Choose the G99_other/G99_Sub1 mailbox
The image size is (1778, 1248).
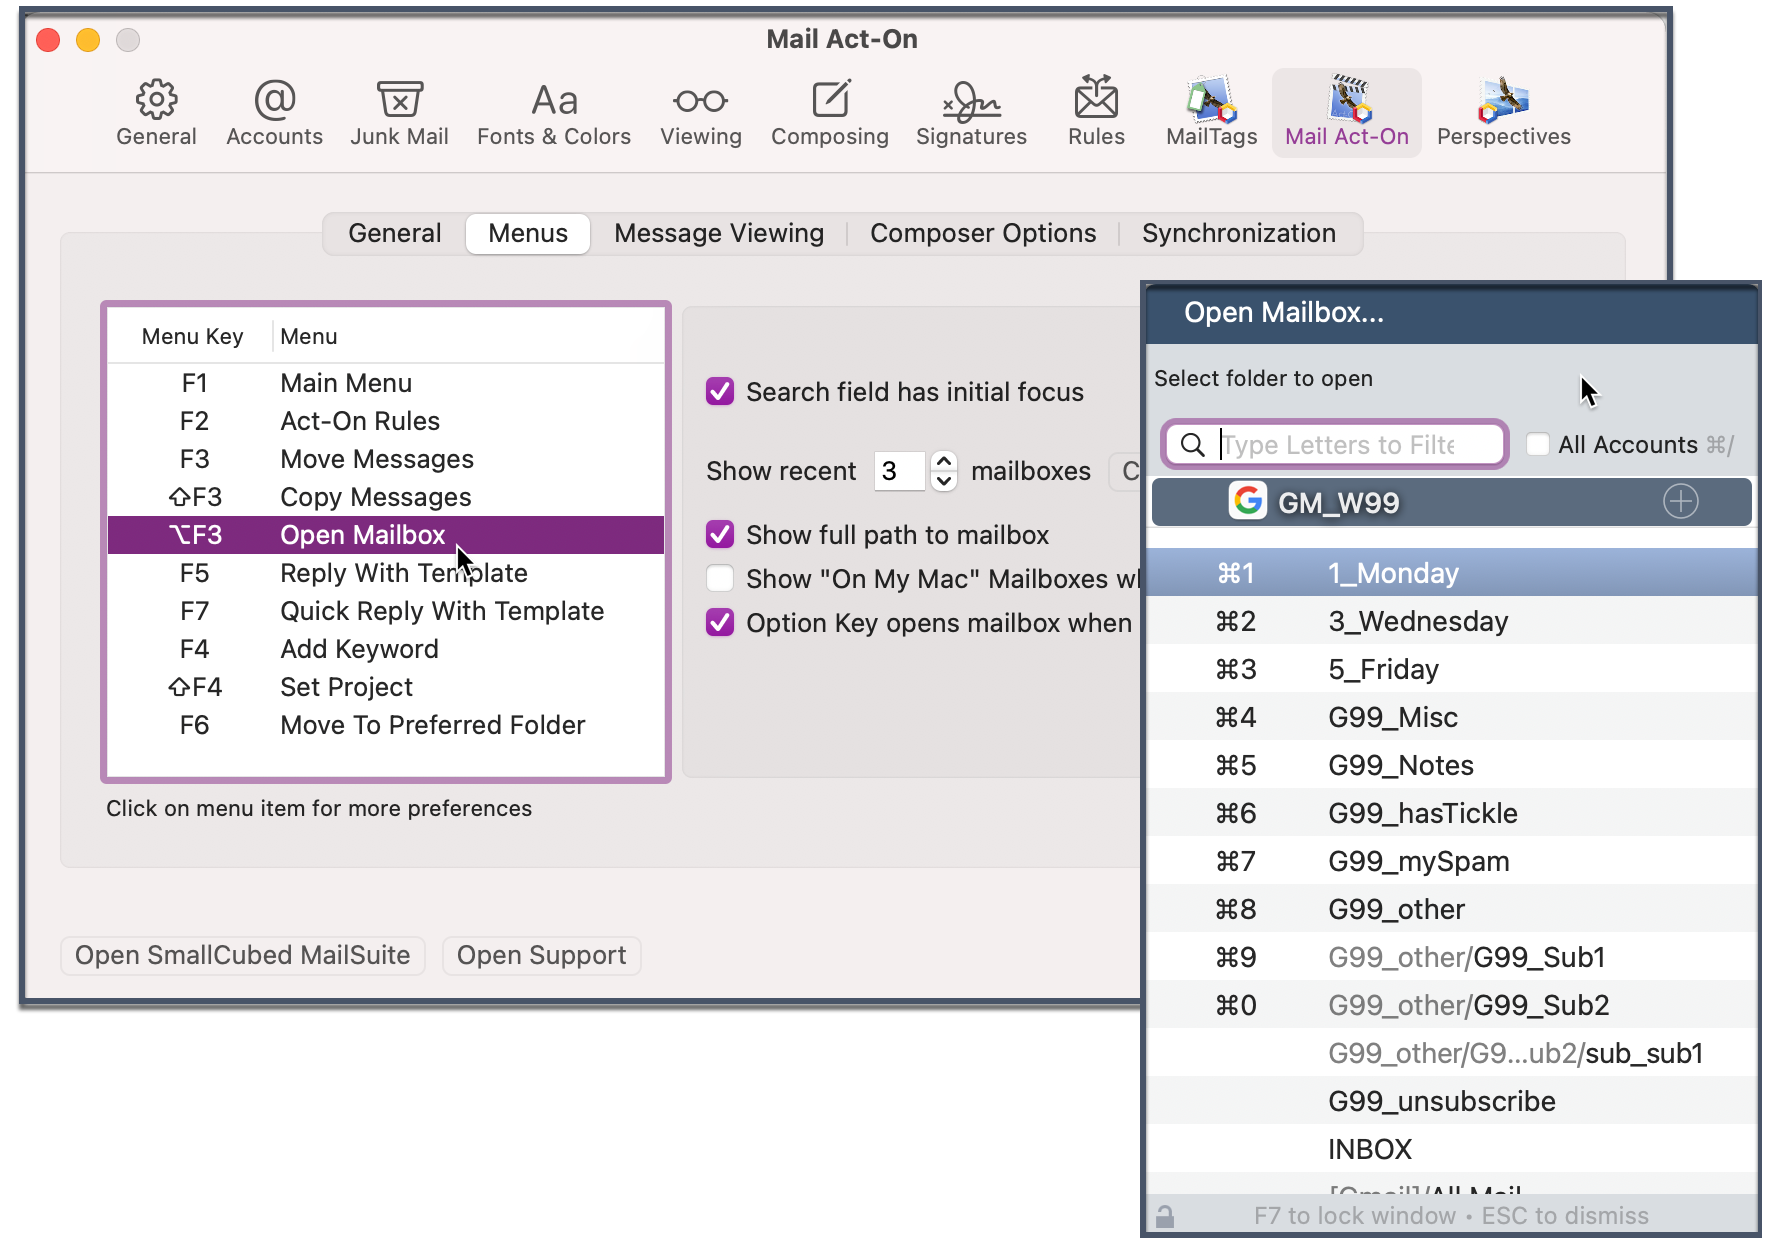pyautogui.click(x=1451, y=957)
